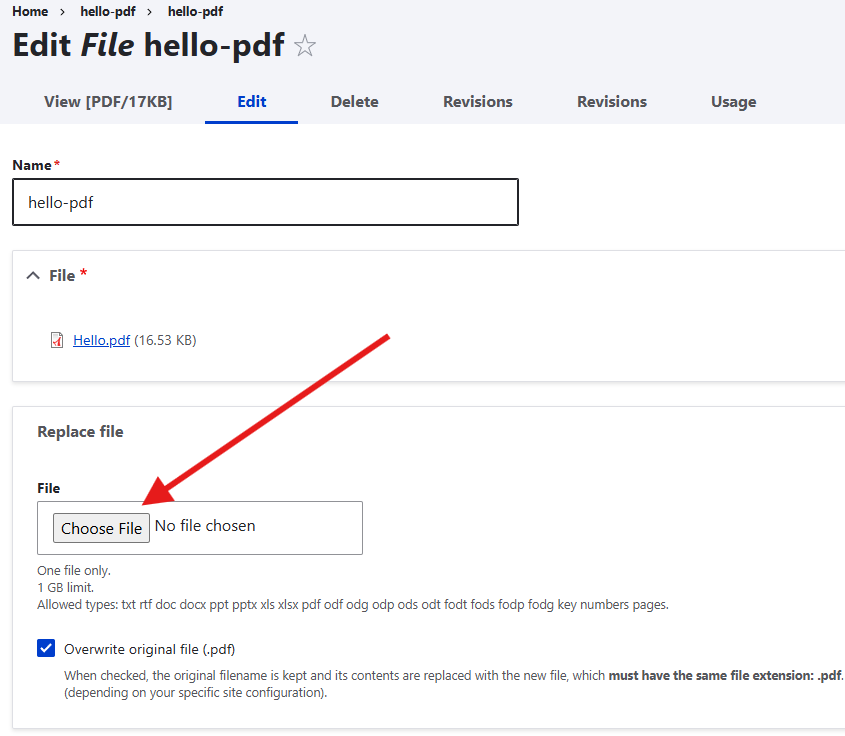
Task: Click inside the Name text field
Action: coord(265,202)
